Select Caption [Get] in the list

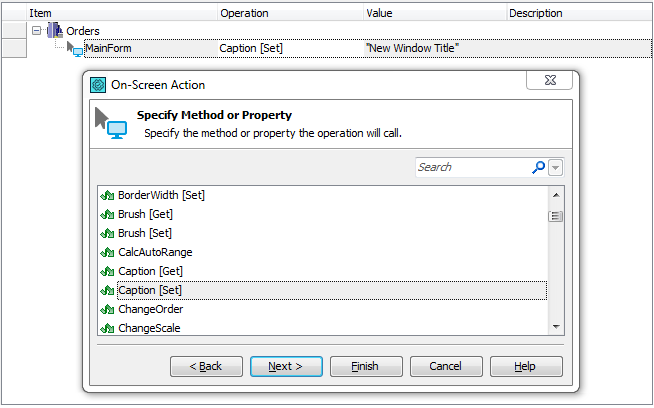click(150, 271)
